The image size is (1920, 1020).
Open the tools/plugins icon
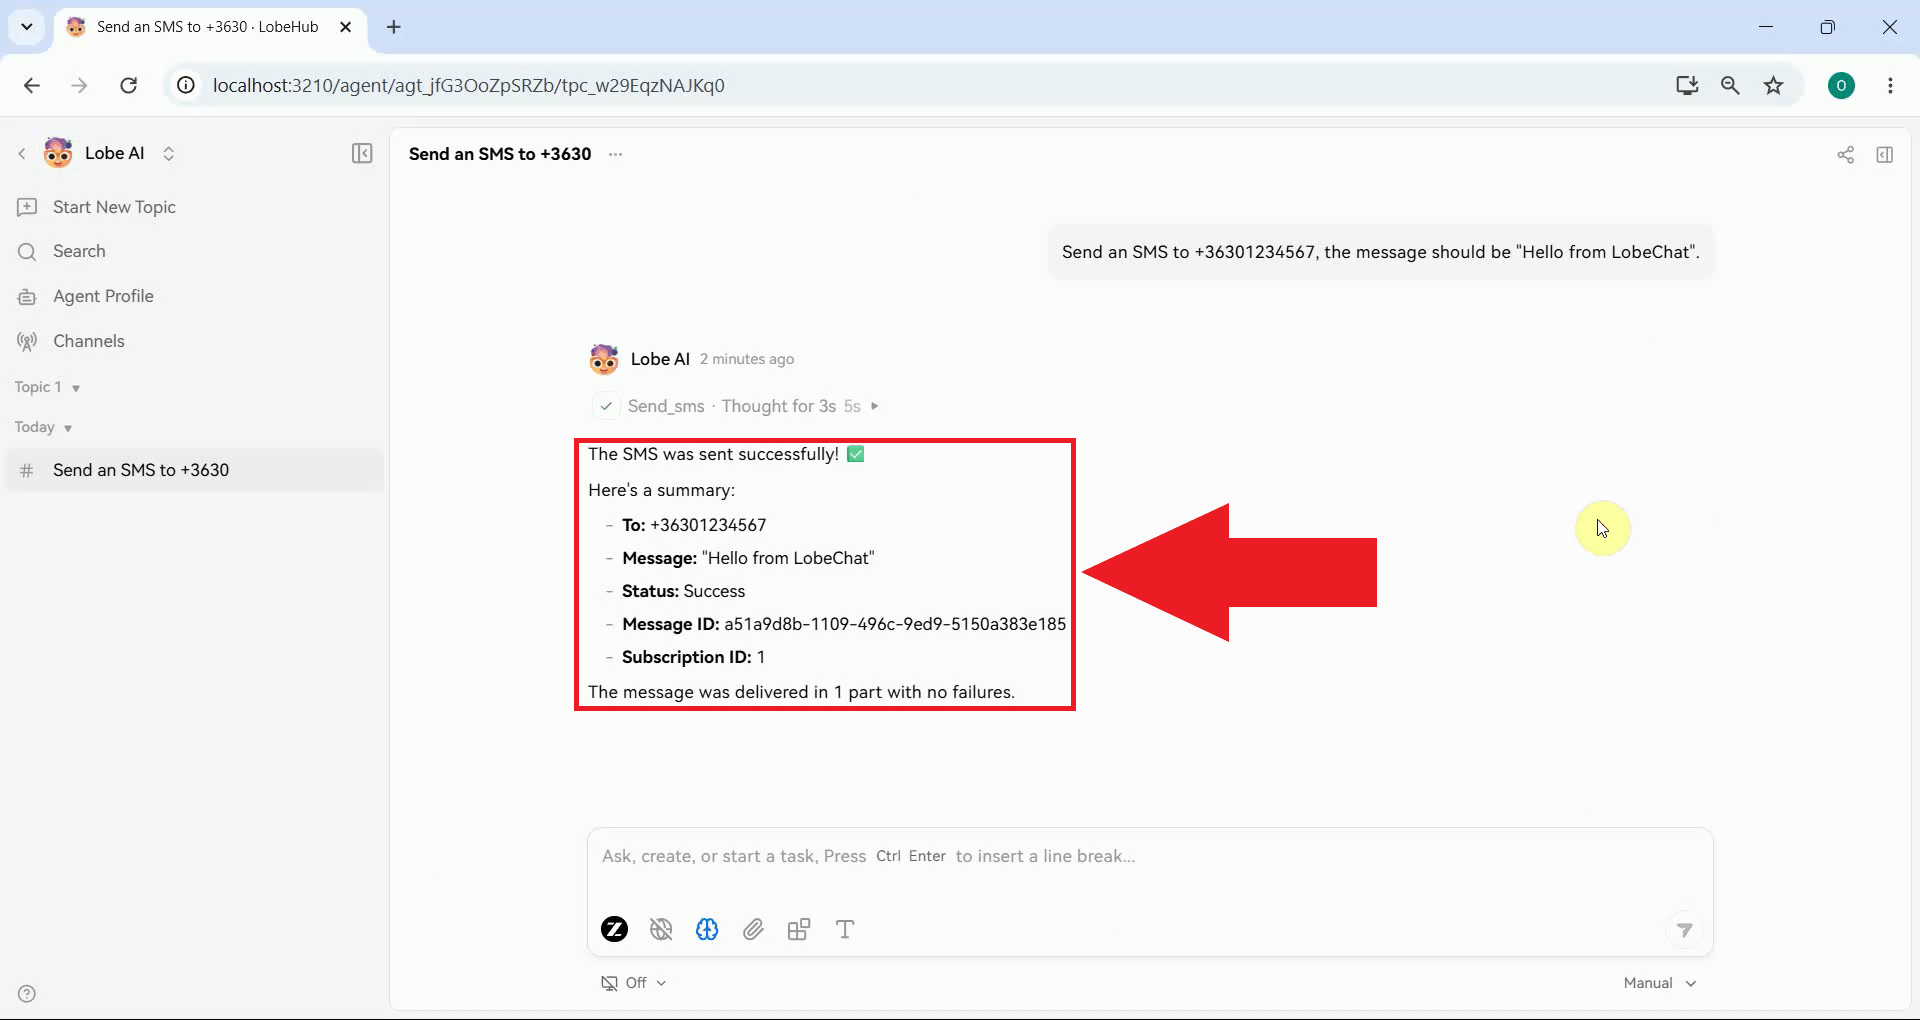(x=799, y=930)
